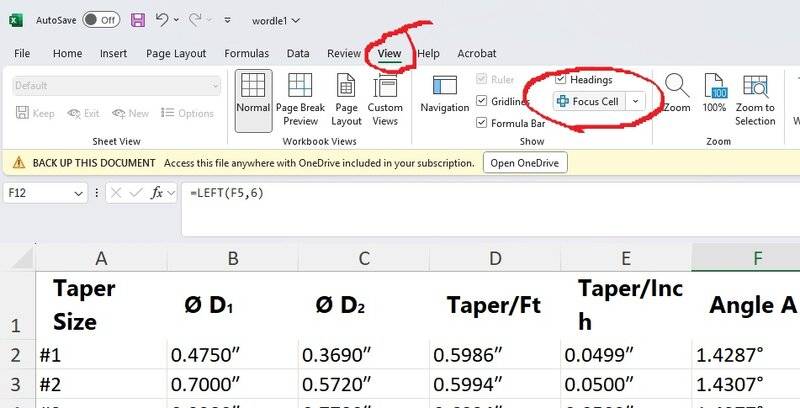This screenshot has height=408, width=800.
Task: Open the Navigation pane
Action: [445, 94]
